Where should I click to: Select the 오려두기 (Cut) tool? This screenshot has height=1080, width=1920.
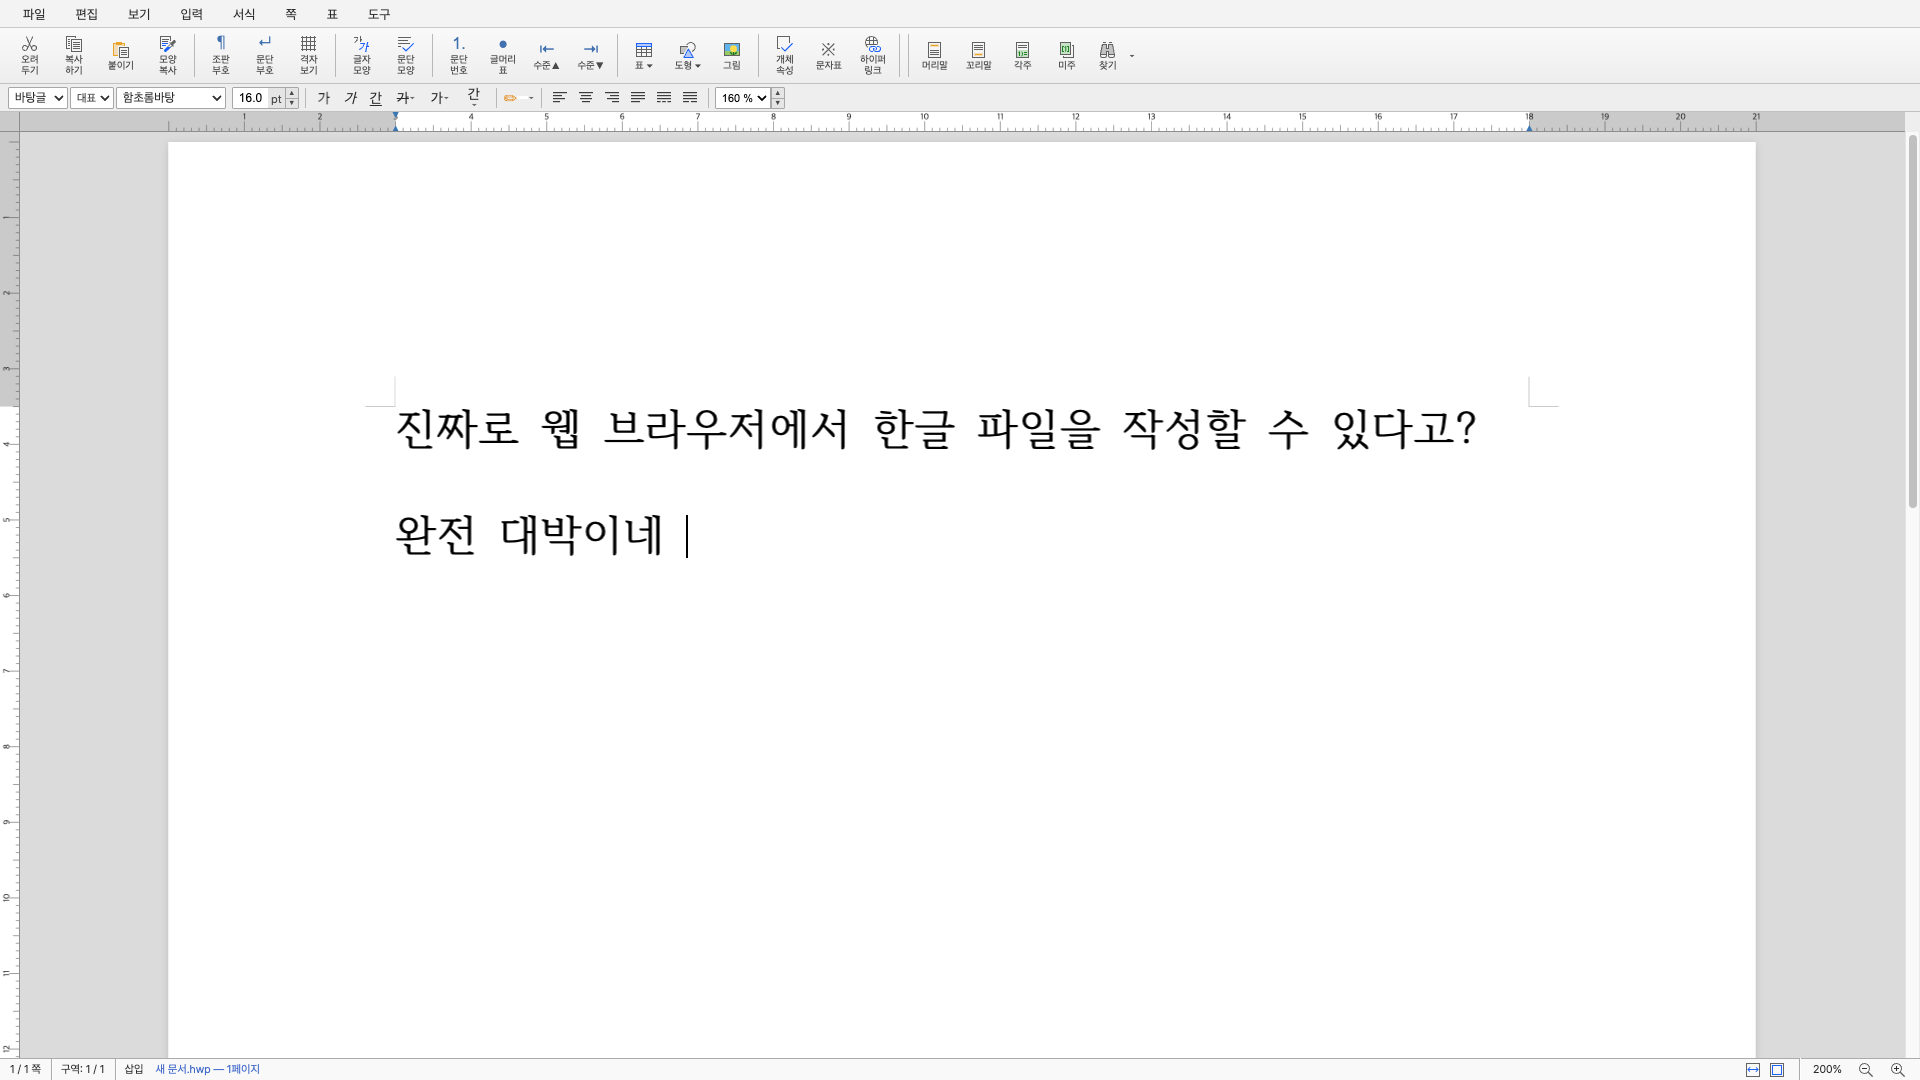(x=29, y=55)
